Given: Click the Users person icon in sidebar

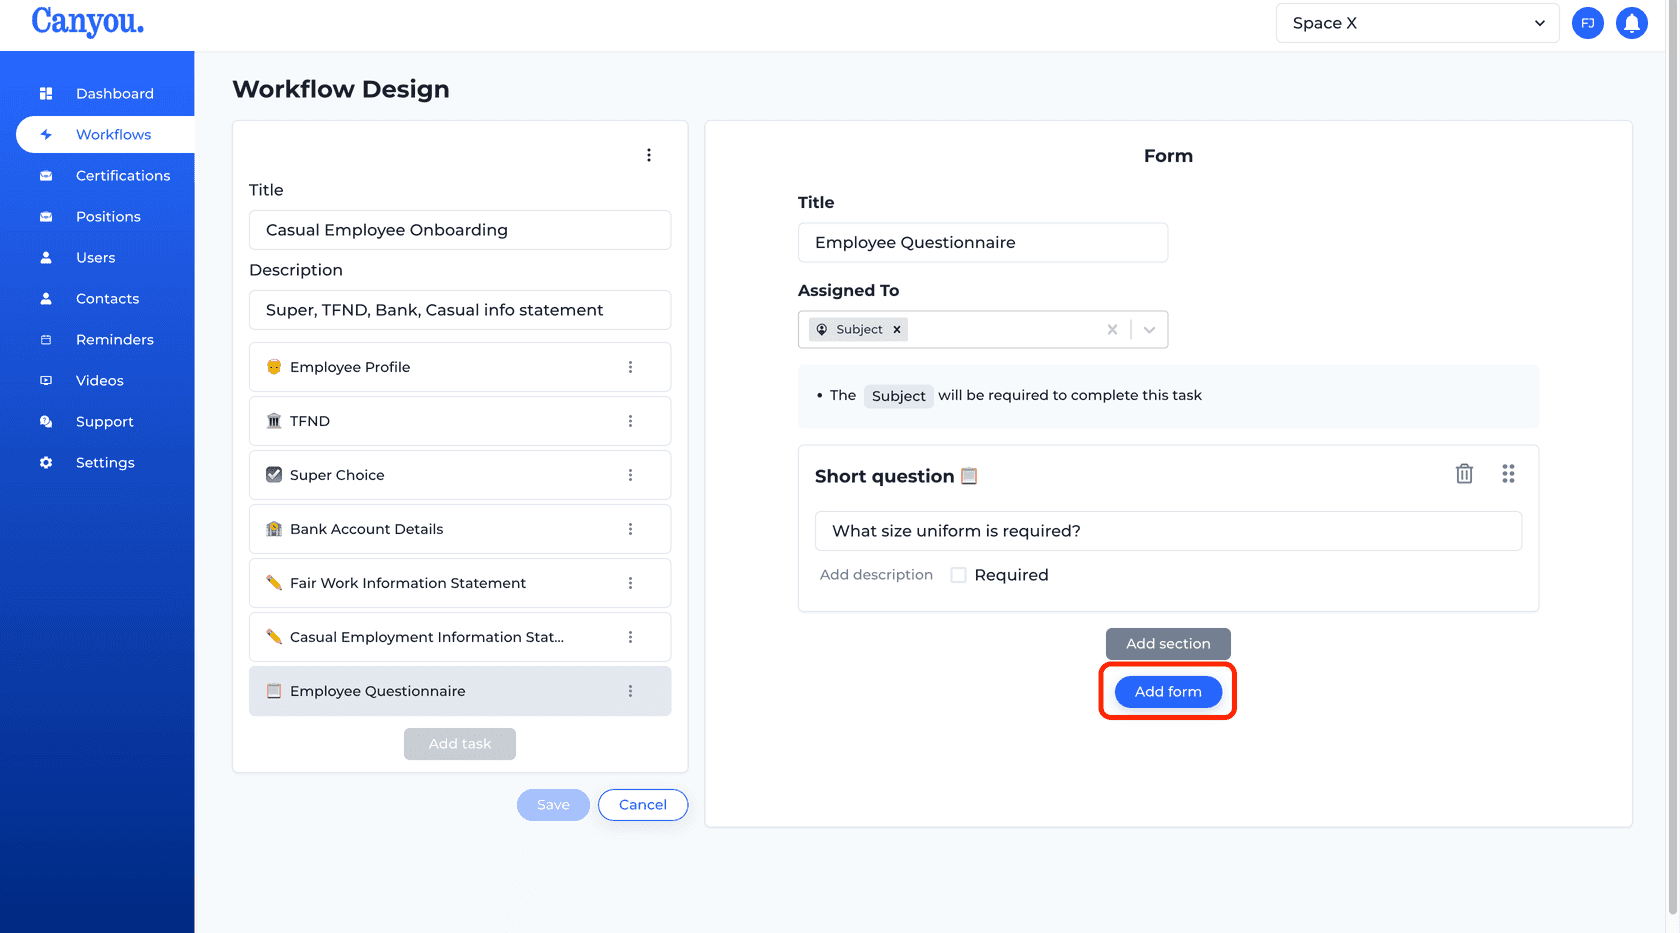Looking at the screenshot, I should [46, 257].
